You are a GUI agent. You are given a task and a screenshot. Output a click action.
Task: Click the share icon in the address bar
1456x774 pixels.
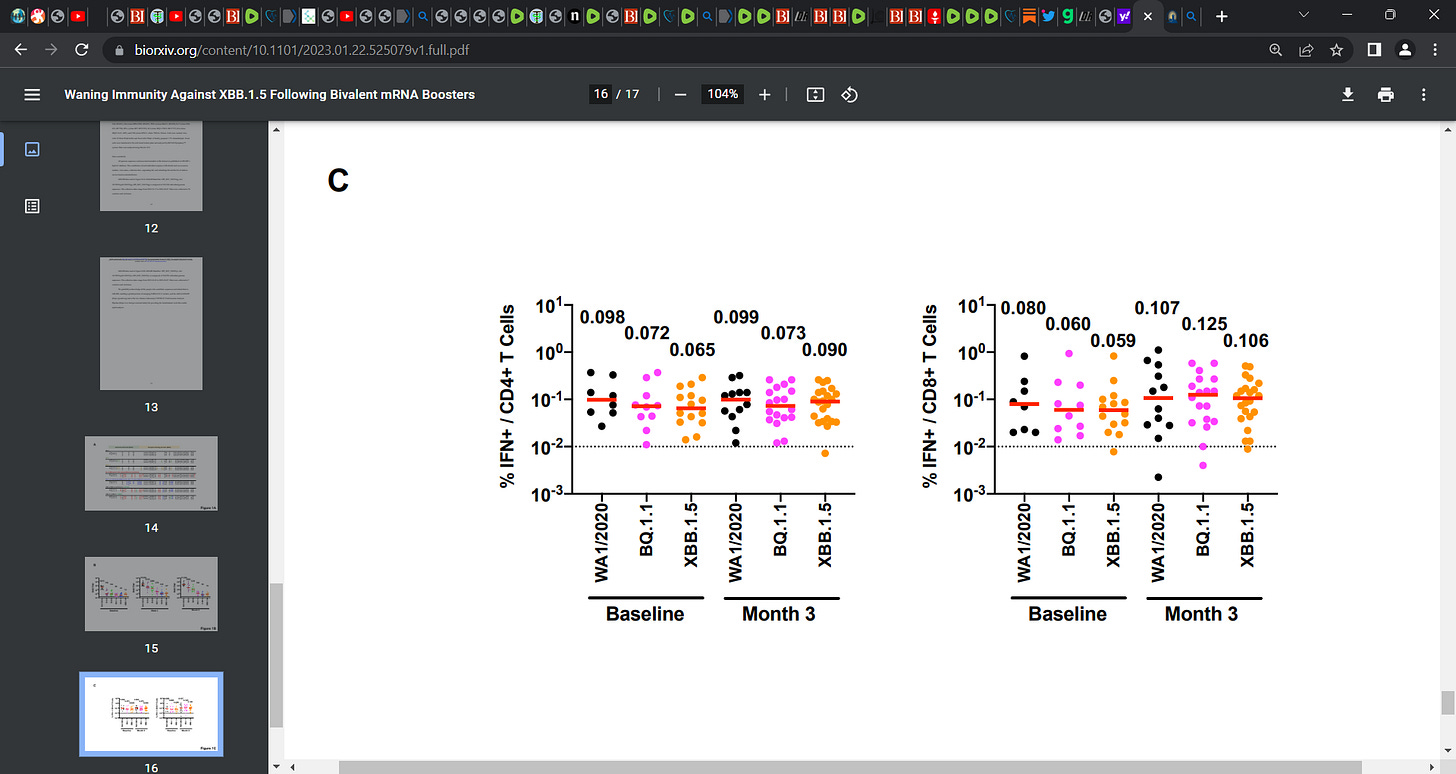pyautogui.click(x=1305, y=49)
